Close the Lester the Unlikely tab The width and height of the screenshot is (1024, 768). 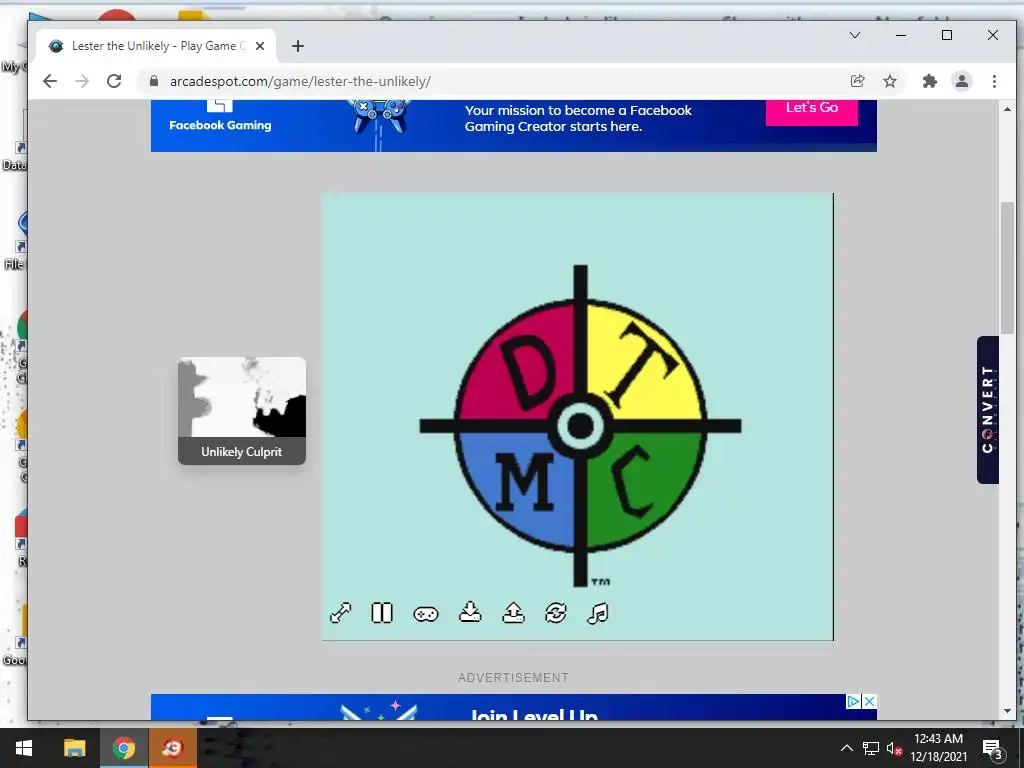point(260,46)
